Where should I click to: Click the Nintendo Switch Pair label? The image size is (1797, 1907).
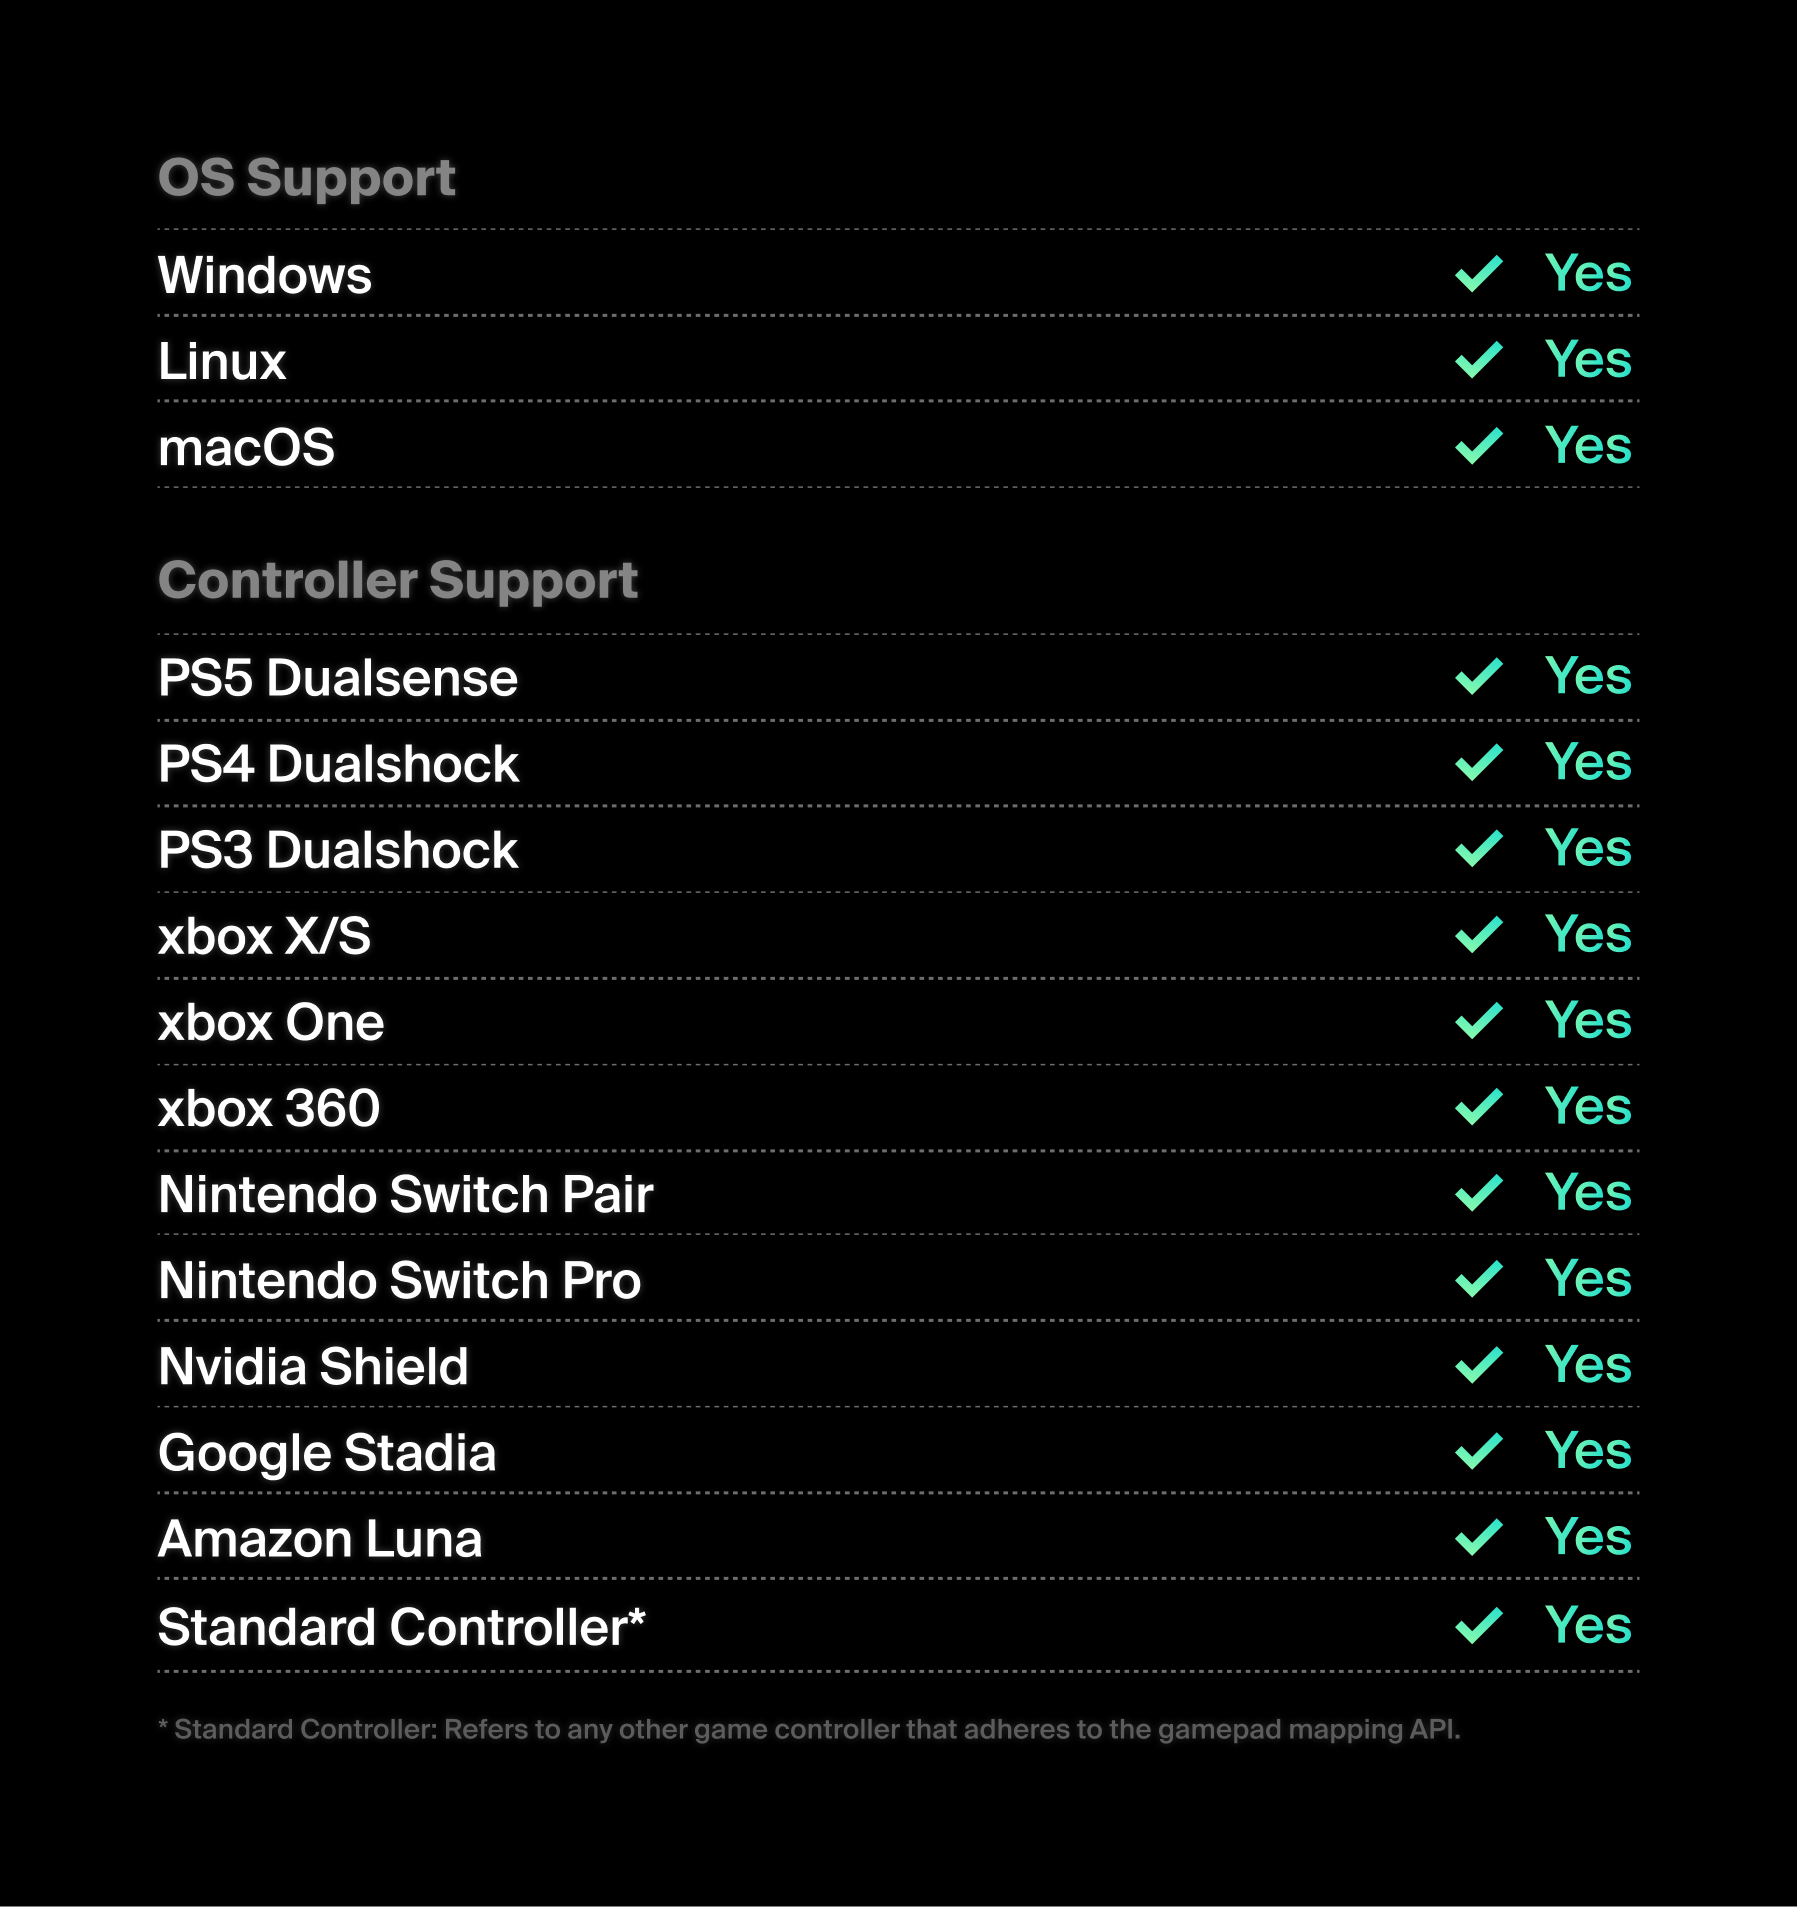pos(405,1194)
